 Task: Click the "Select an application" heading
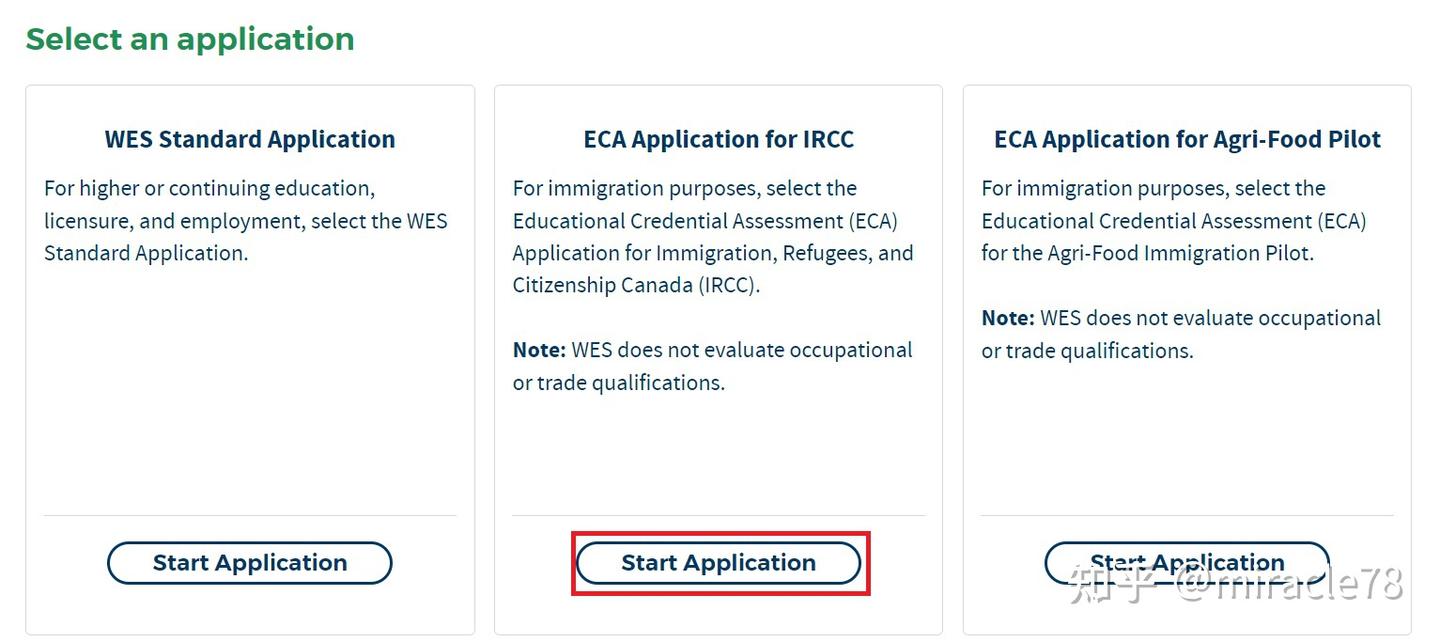tap(190, 39)
